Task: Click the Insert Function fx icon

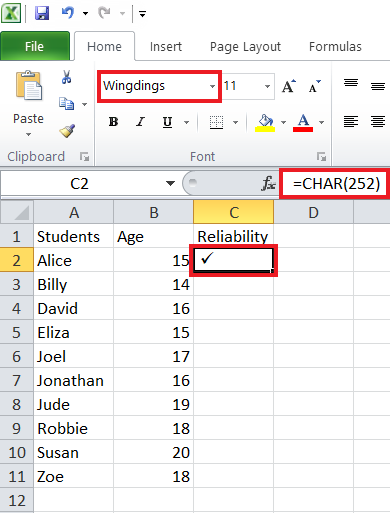Action: point(268,183)
